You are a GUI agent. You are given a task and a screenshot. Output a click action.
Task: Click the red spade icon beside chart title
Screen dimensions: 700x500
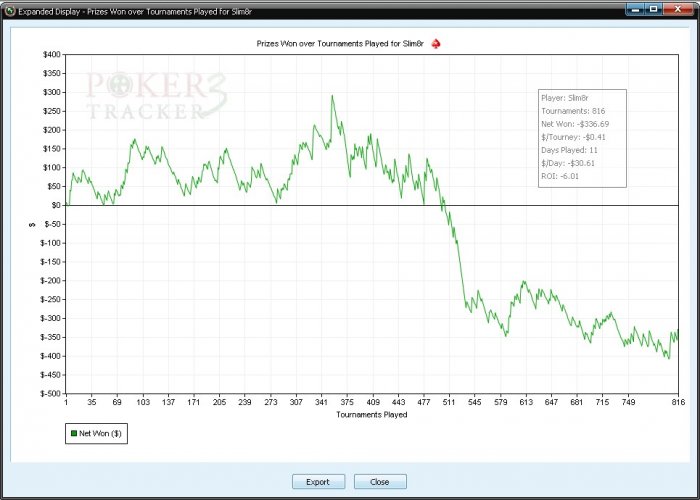point(436,44)
